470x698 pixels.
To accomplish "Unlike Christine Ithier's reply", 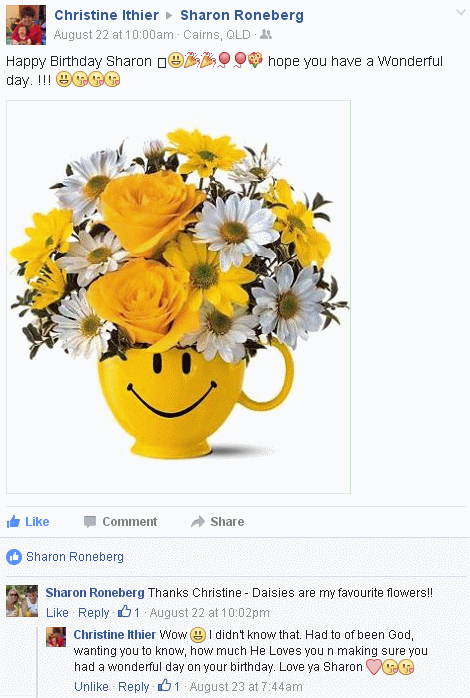I will coord(91,686).
